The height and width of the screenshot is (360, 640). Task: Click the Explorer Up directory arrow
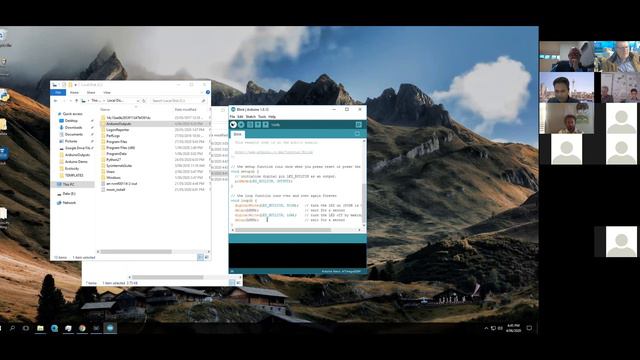pos(76,100)
